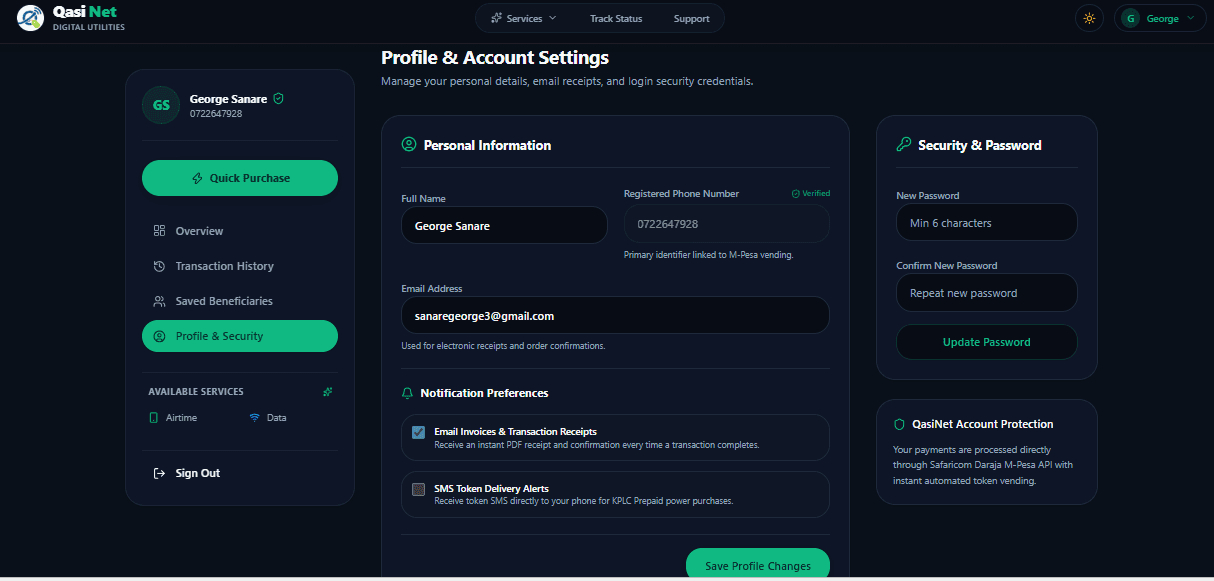Click the user icon for Profile & Security
Viewport: 1214px width, 581px height.
[x=159, y=336]
